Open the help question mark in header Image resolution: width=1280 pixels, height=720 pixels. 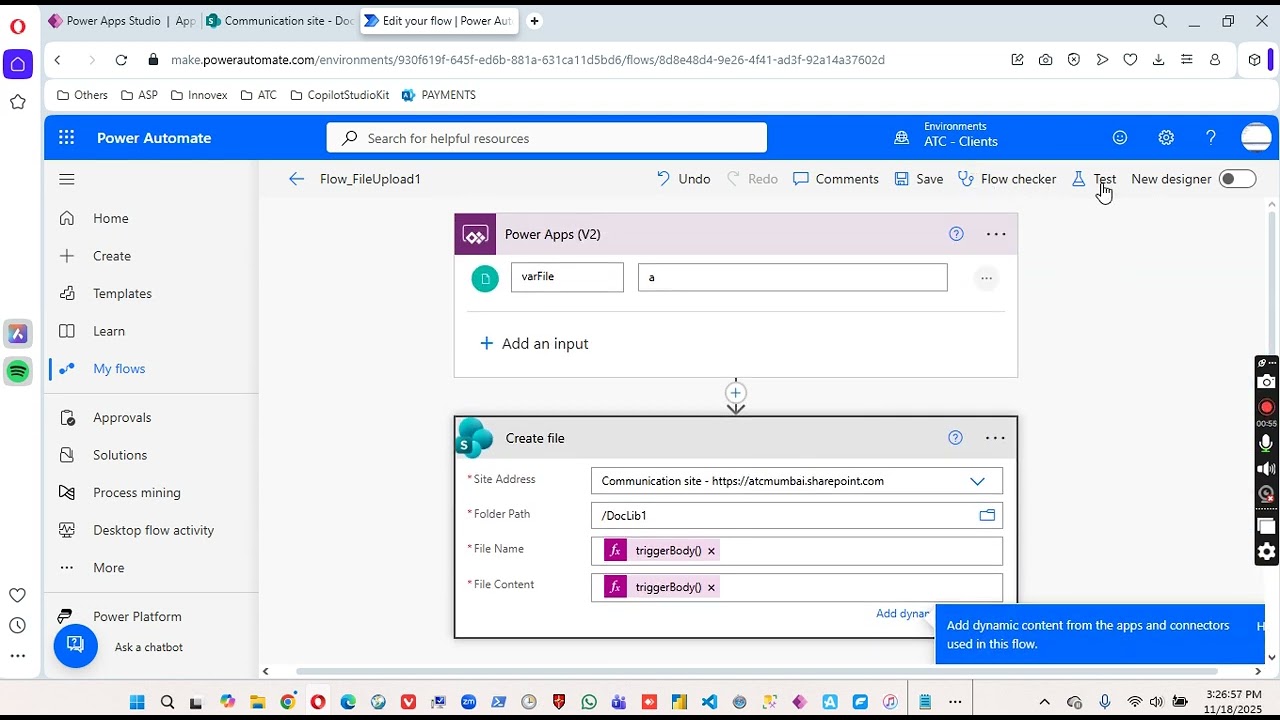1211,138
